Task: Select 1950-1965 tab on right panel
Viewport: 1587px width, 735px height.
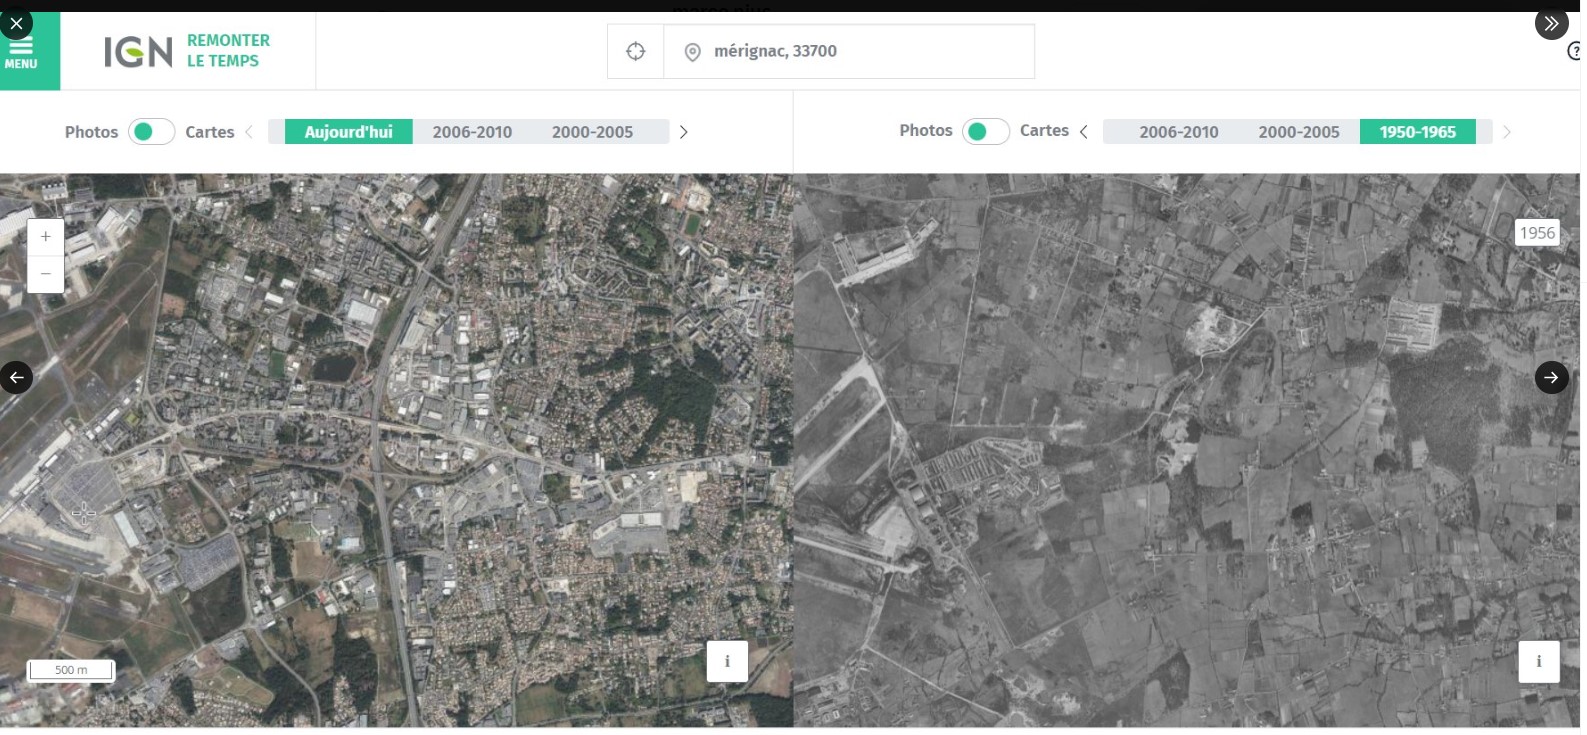Action: click(x=1417, y=132)
